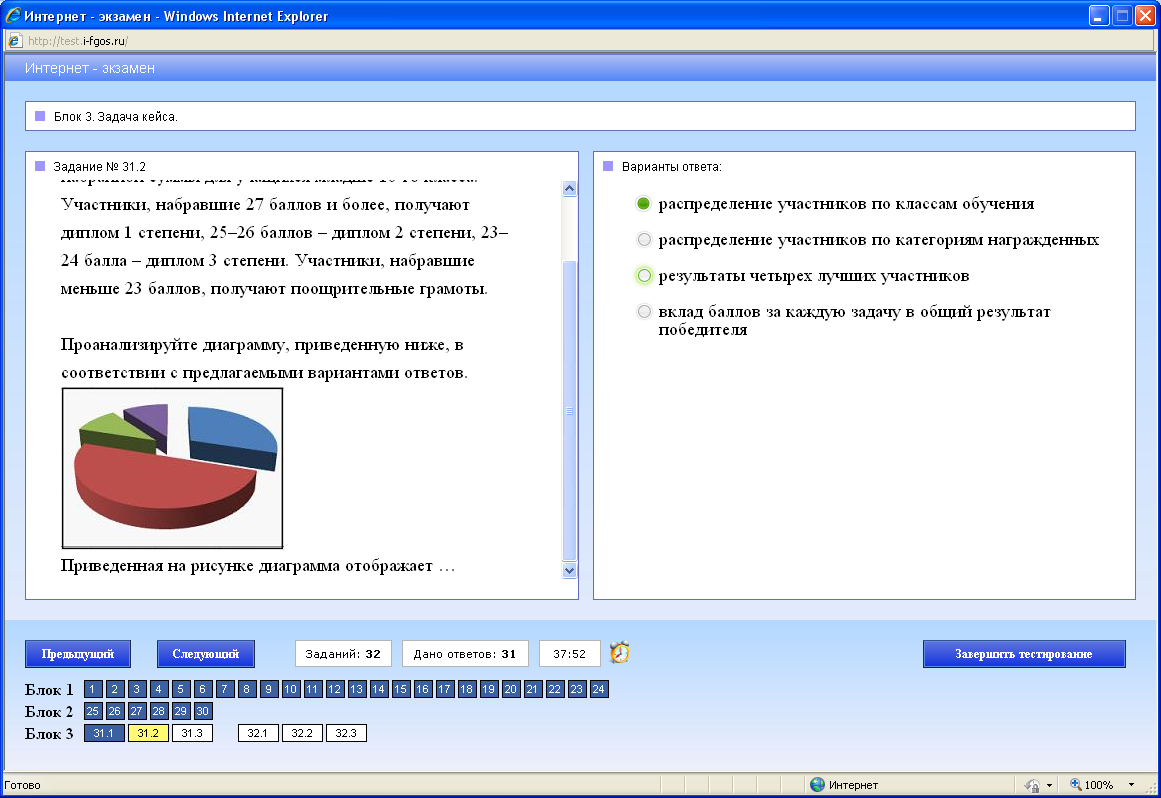Image resolution: width=1161 pixels, height=798 pixels.
Task: Click the Internet Explorer logo in title bar
Action: (13, 16)
